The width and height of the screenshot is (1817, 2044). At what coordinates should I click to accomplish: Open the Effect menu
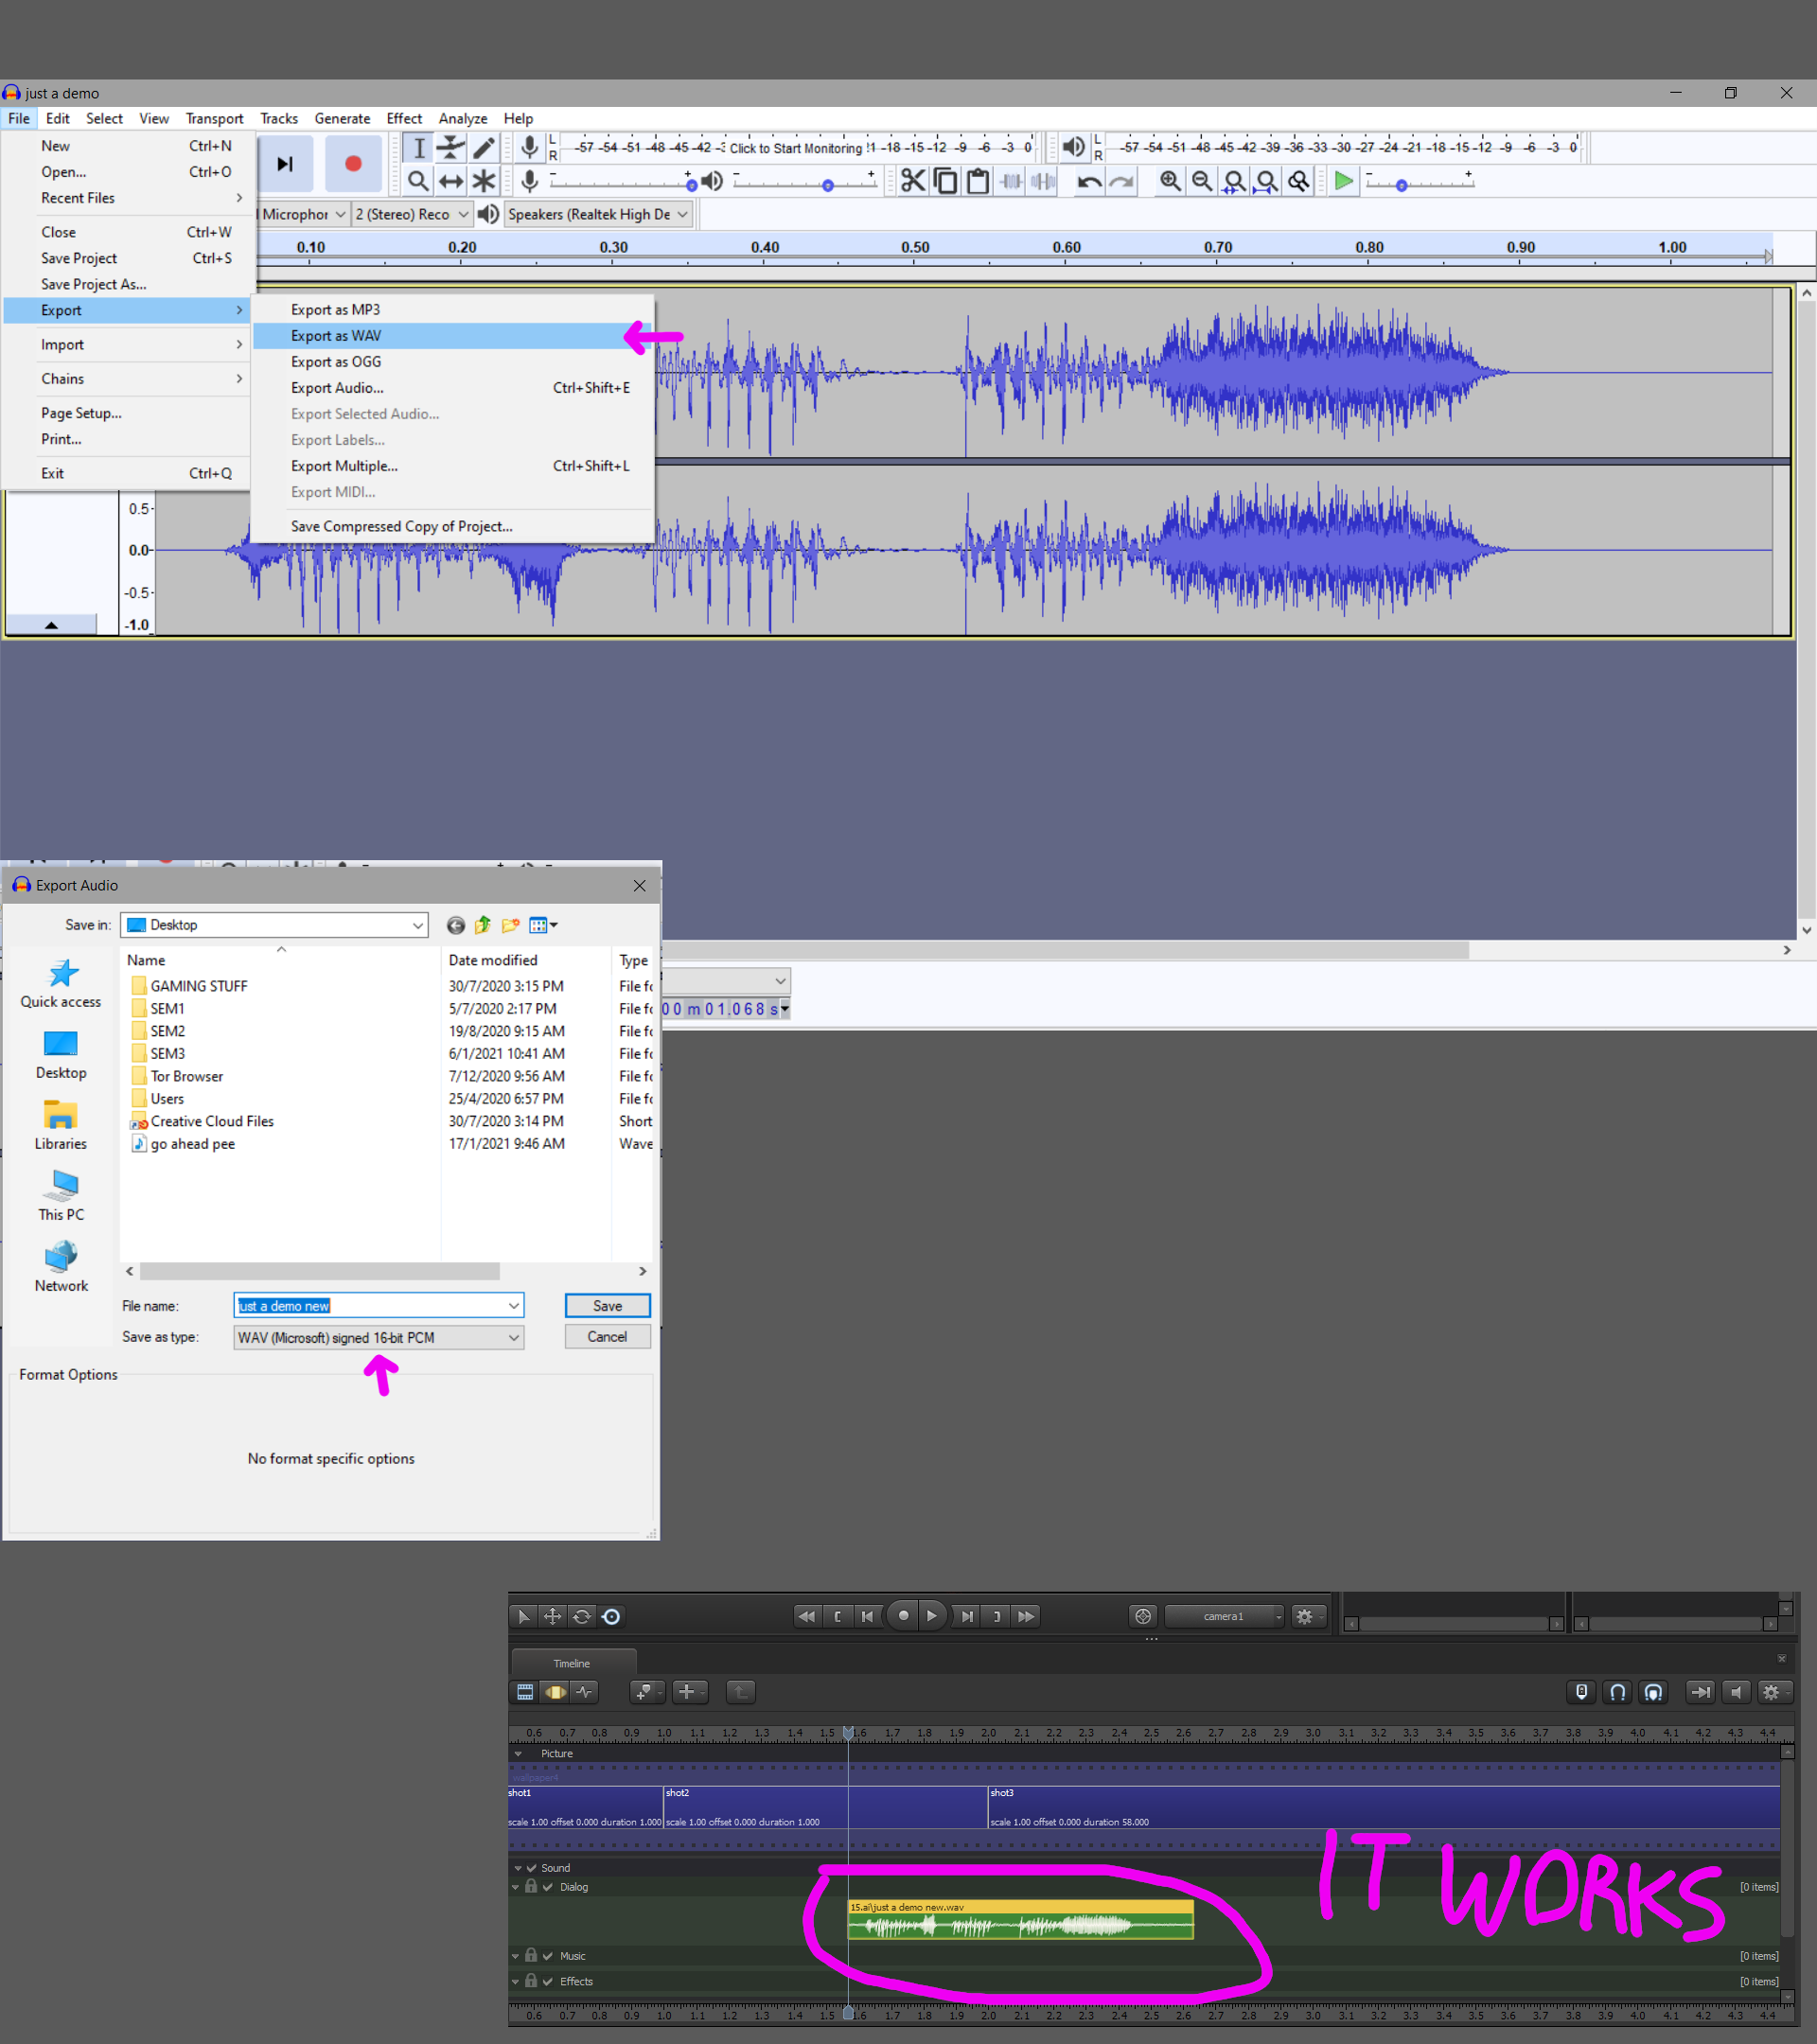click(404, 119)
